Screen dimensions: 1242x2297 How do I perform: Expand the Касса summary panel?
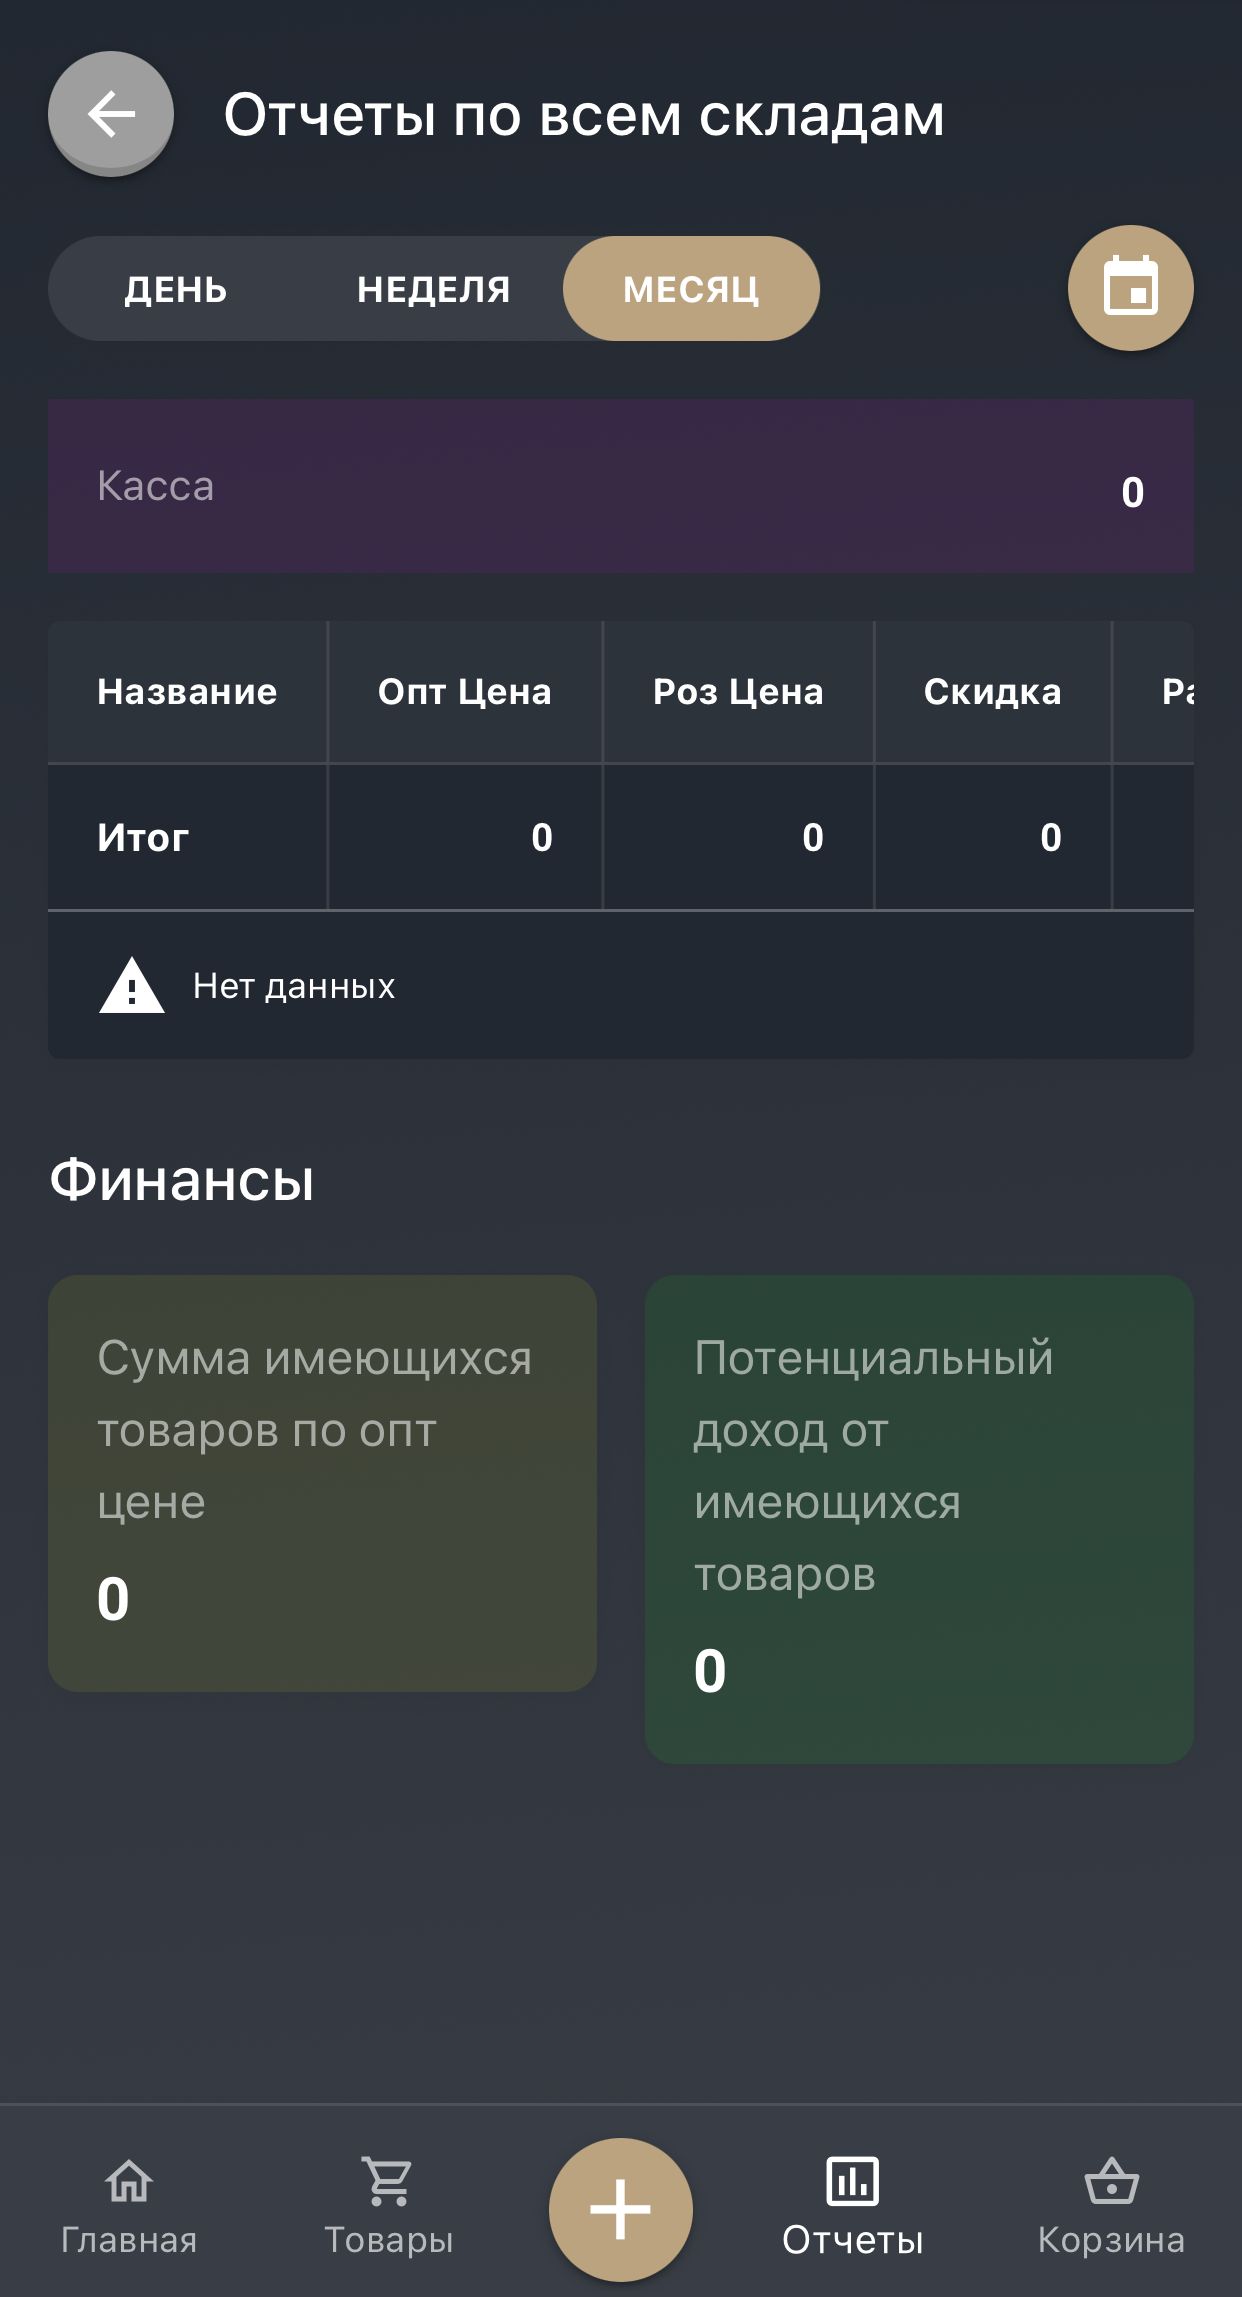tap(620, 486)
